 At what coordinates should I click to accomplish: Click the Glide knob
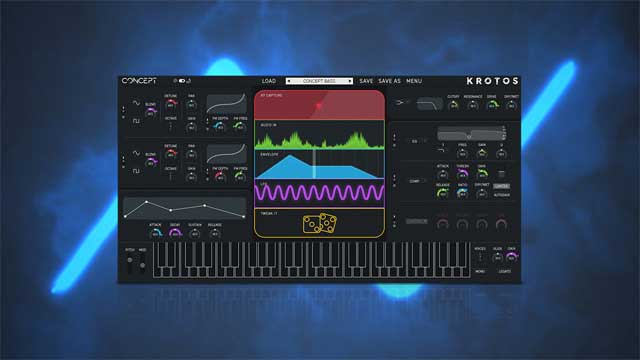point(497,257)
